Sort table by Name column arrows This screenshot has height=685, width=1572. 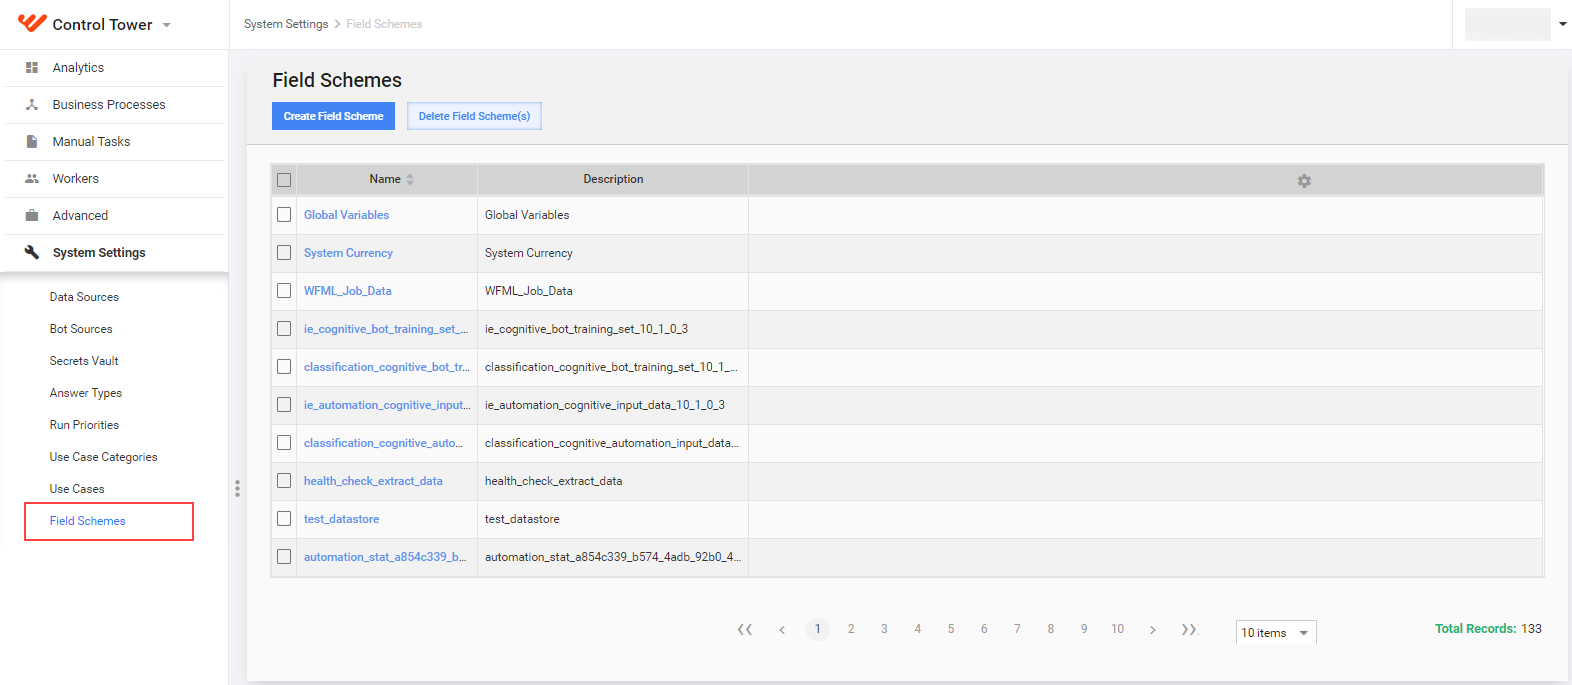(410, 180)
